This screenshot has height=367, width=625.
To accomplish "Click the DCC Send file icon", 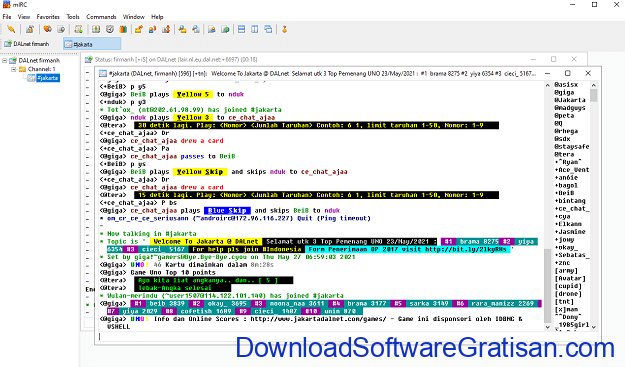I will [139, 29].
